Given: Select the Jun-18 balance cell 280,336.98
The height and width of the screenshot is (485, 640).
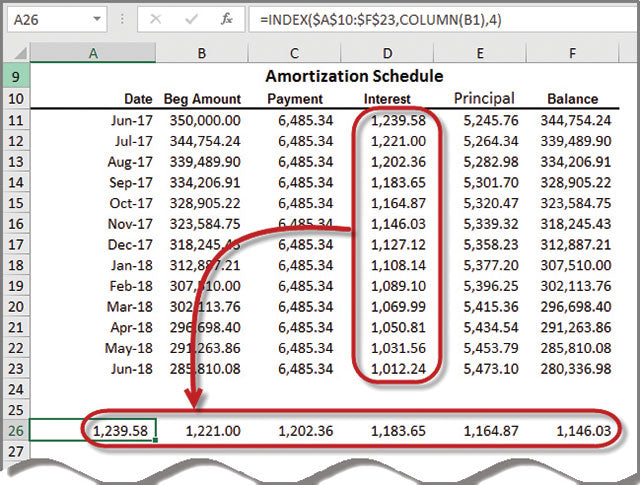Looking at the screenshot, I should pyautogui.click(x=577, y=368).
